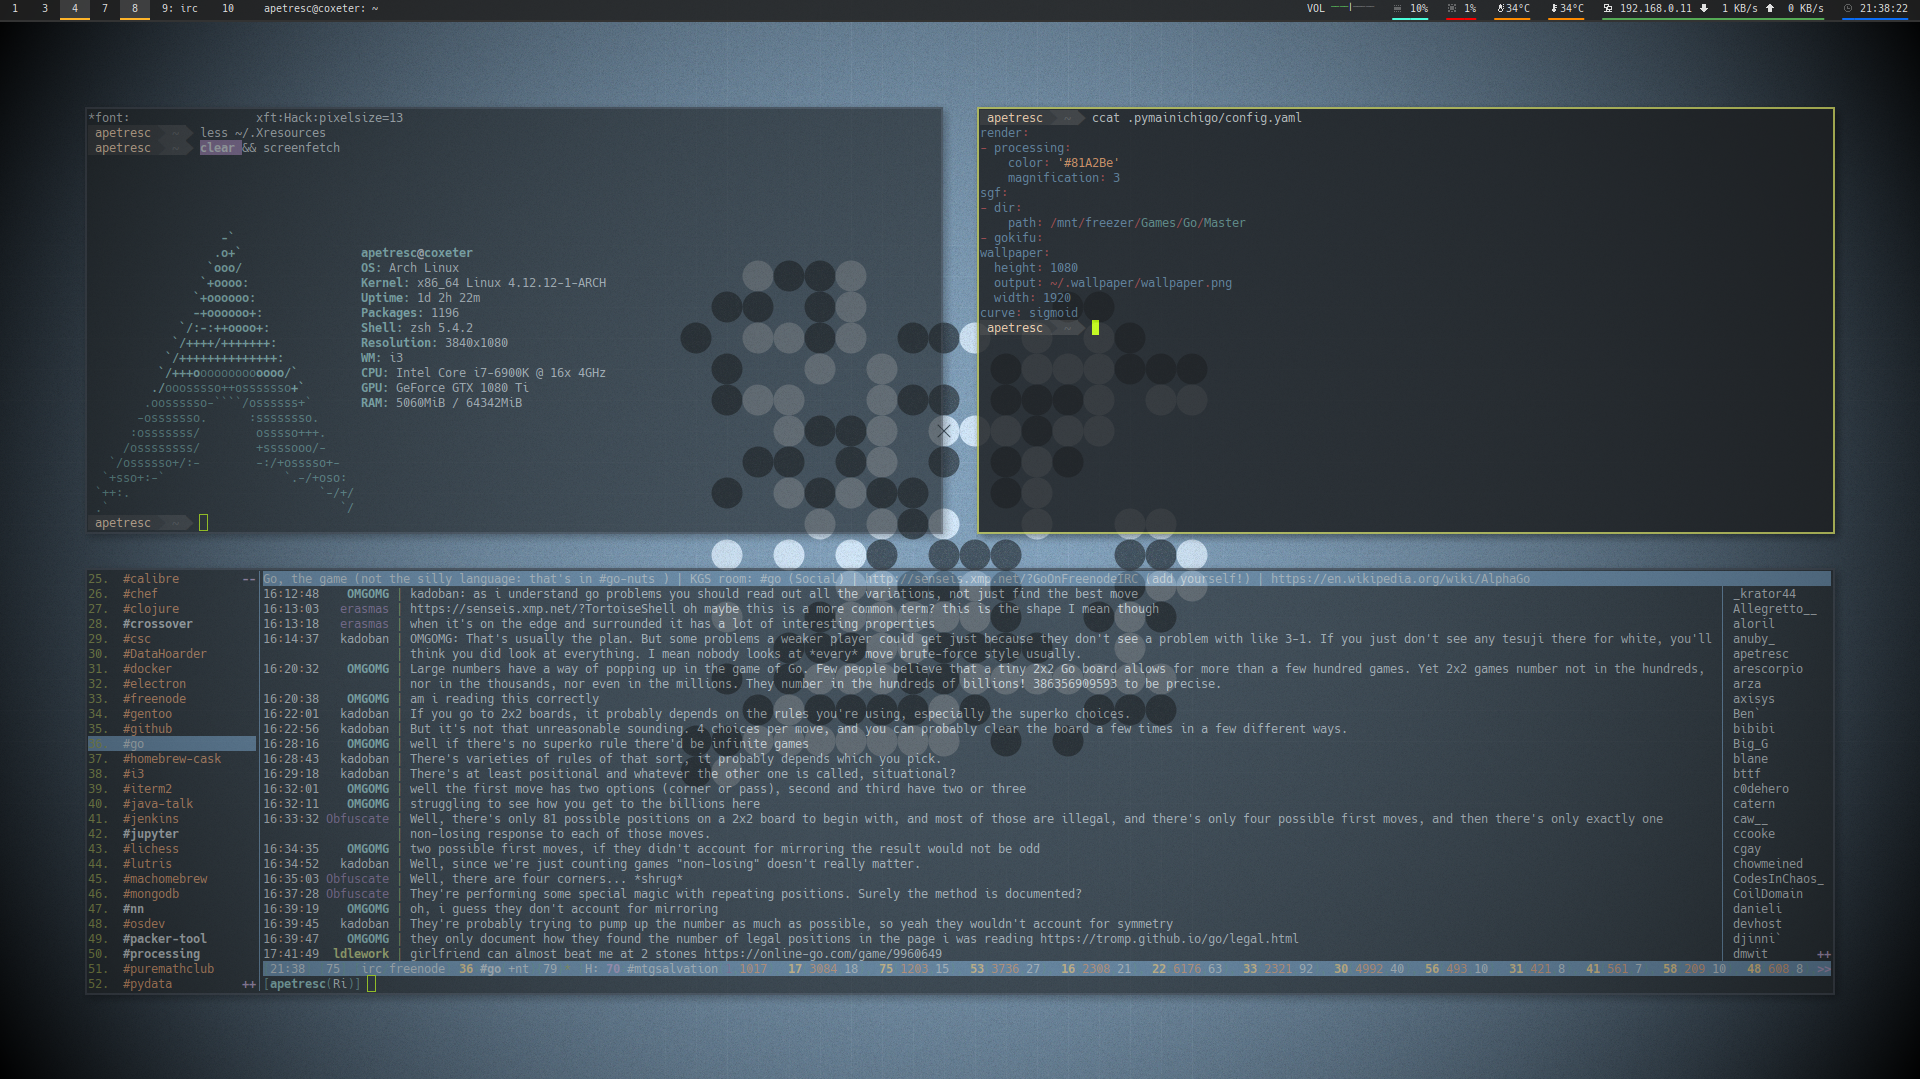Click nick Allegretto__ in the nicklist

(x=1775, y=609)
